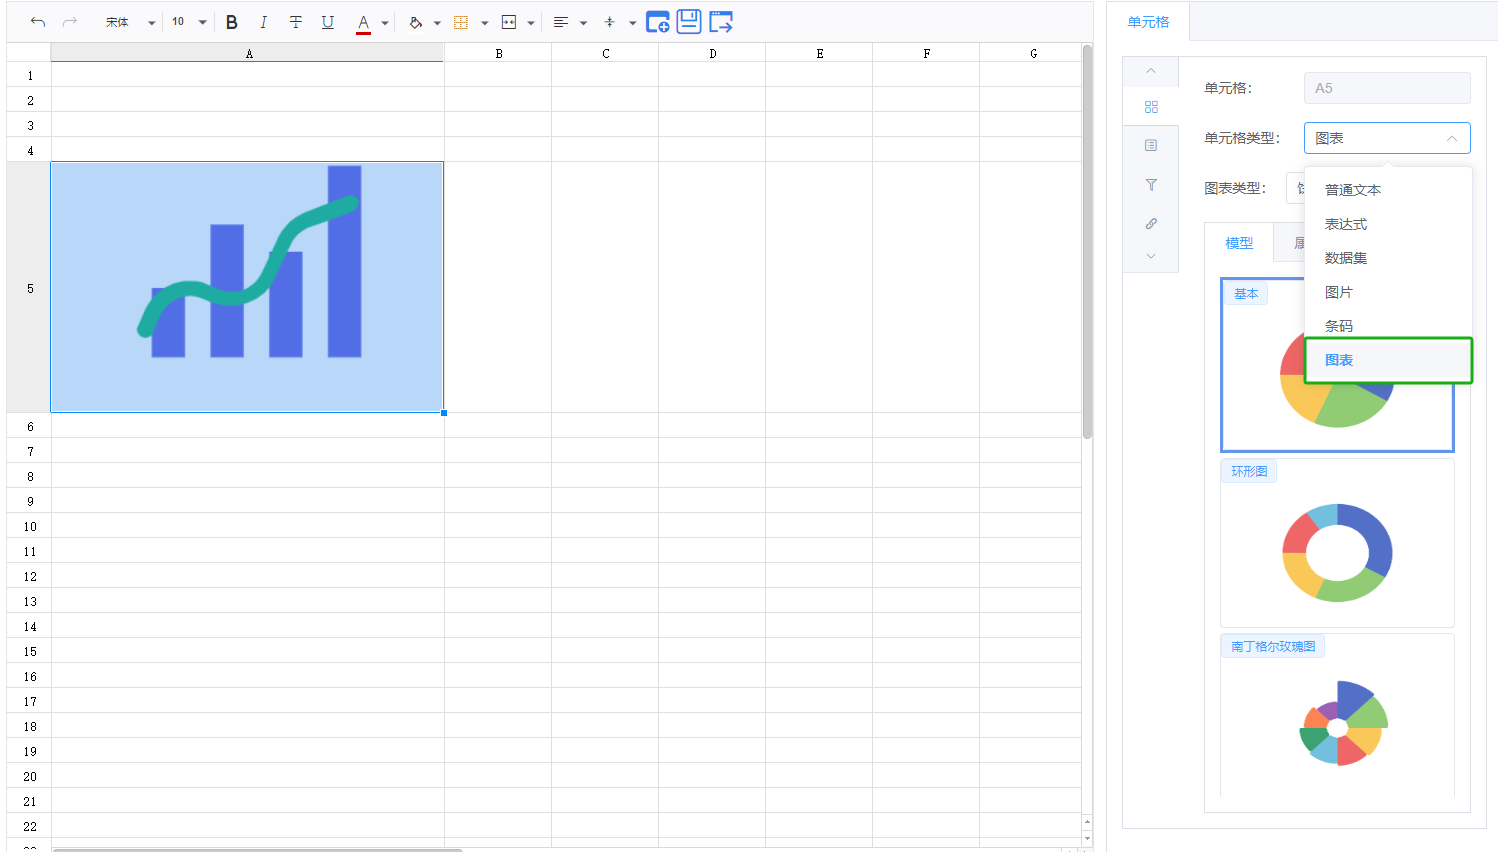Image resolution: width=1498 pixels, height=852 pixels.
Task: Select column B header
Action: [498, 53]
